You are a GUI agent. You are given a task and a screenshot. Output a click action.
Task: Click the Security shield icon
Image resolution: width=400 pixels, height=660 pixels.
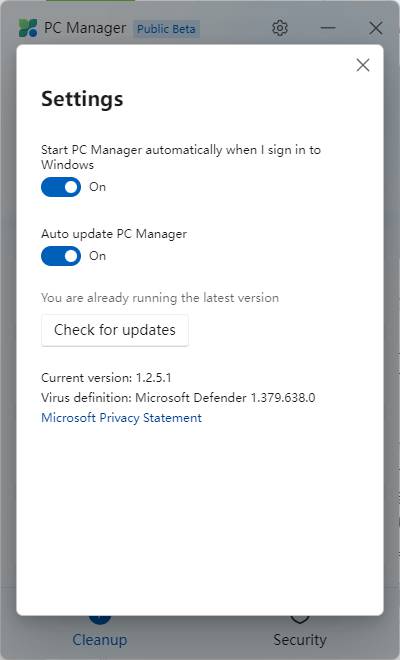pyautogui.click(x=300, y=619)
